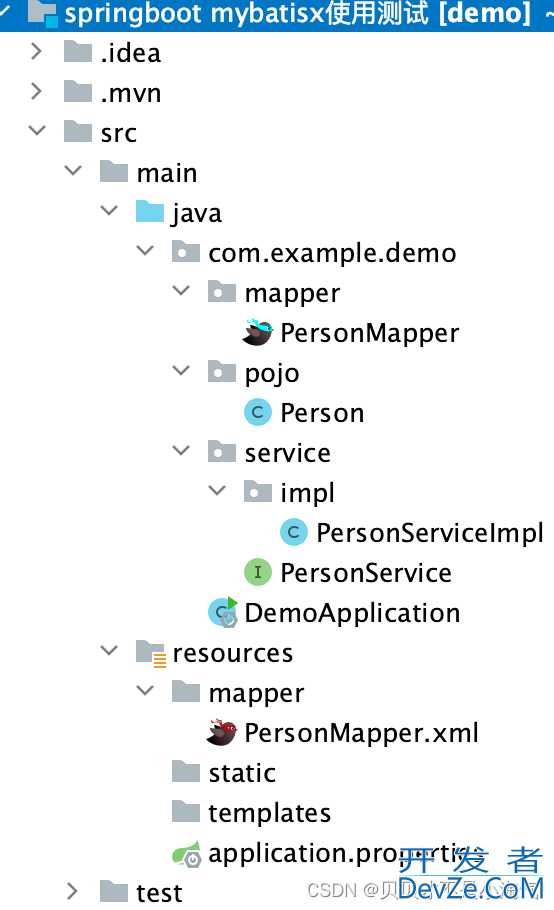Select the static folder
The width and height of the screenshot is (554, 910).
coord(224,773)
